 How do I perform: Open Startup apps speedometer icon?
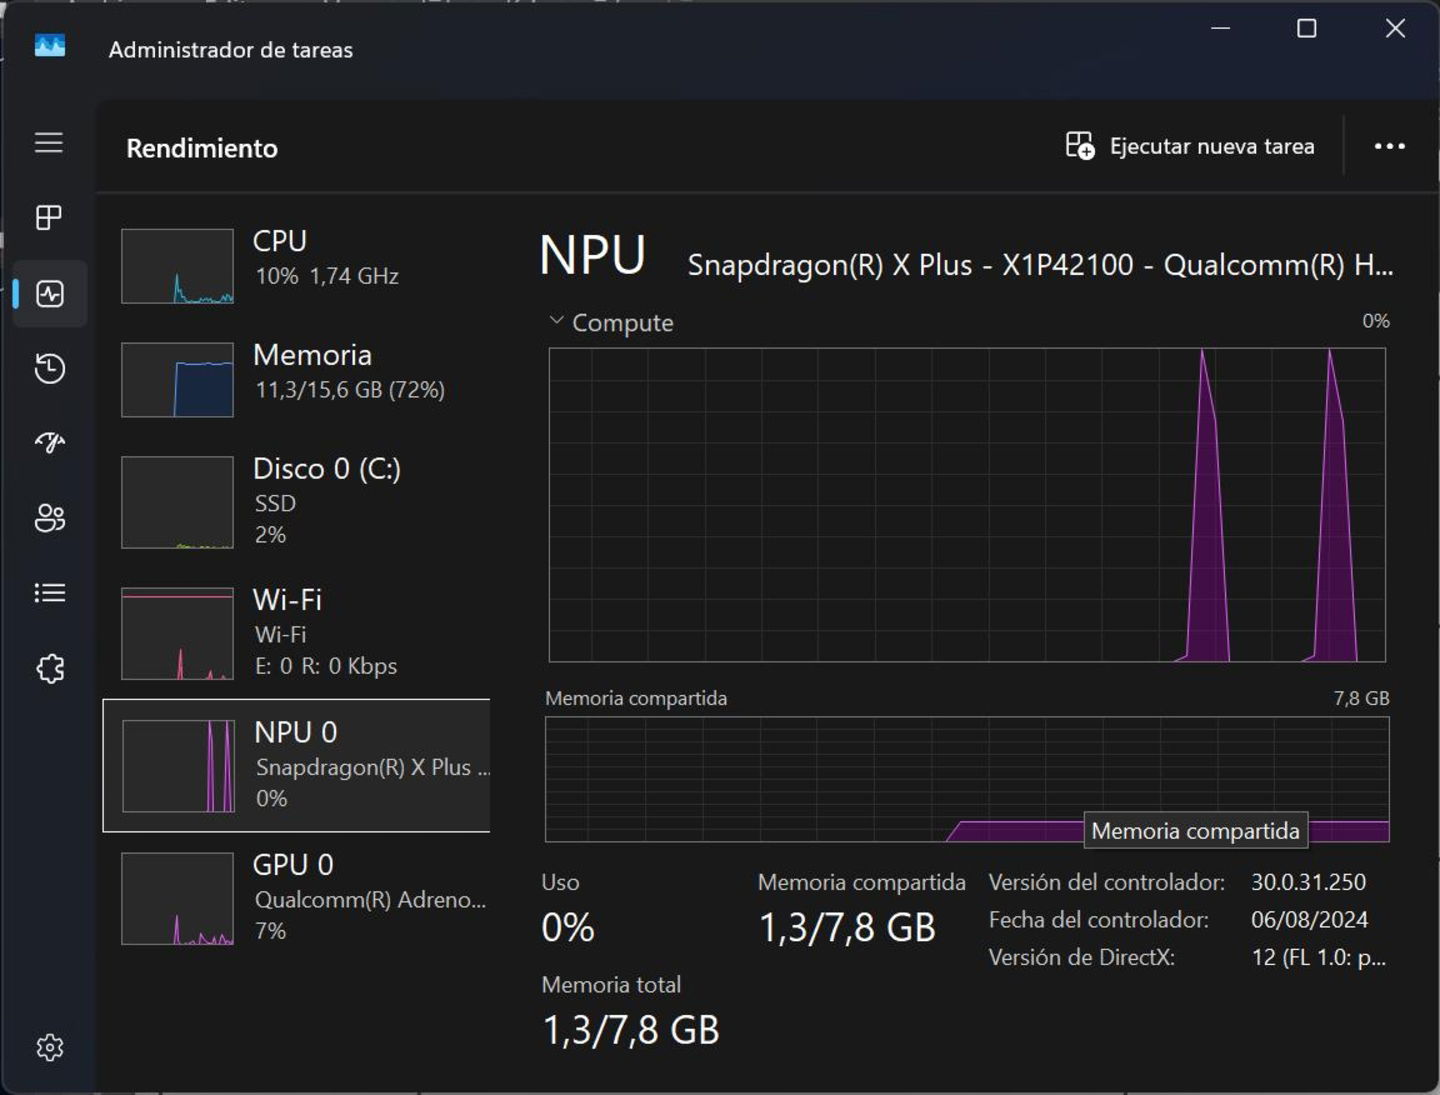pyautogui.click(x=50, y=442)
